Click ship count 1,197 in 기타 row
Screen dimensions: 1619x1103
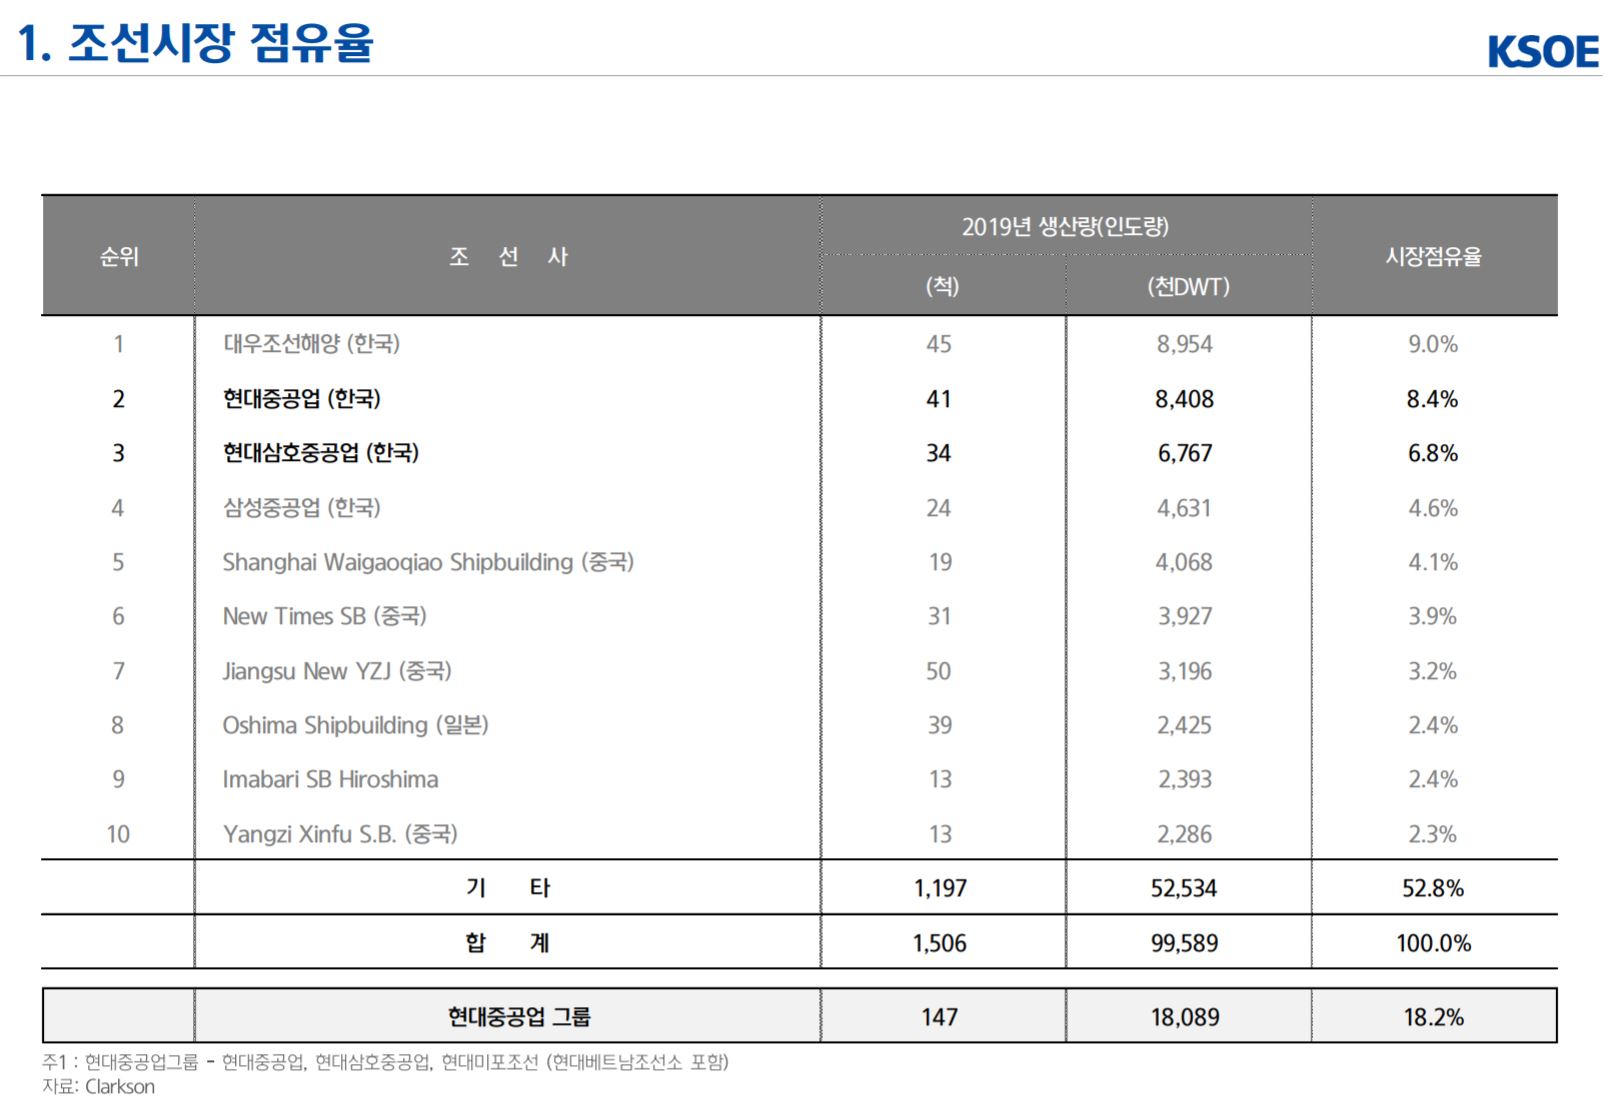coord(940,888)
